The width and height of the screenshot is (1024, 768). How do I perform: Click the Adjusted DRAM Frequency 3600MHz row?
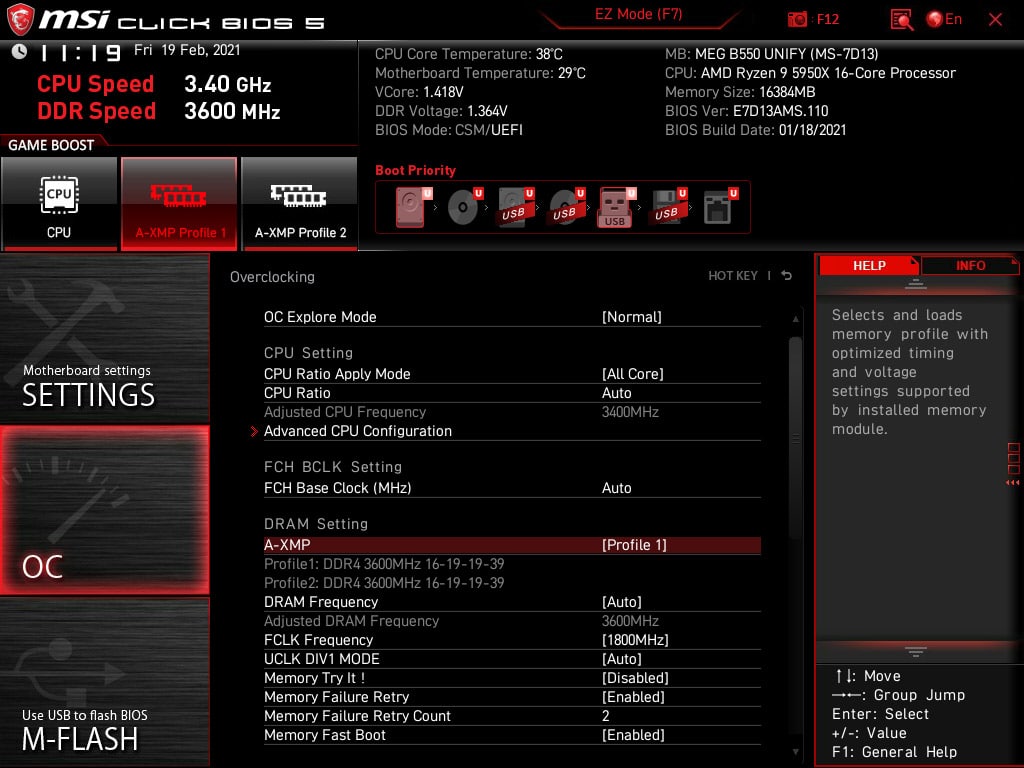pyautogui.click(x=512, y=621)
